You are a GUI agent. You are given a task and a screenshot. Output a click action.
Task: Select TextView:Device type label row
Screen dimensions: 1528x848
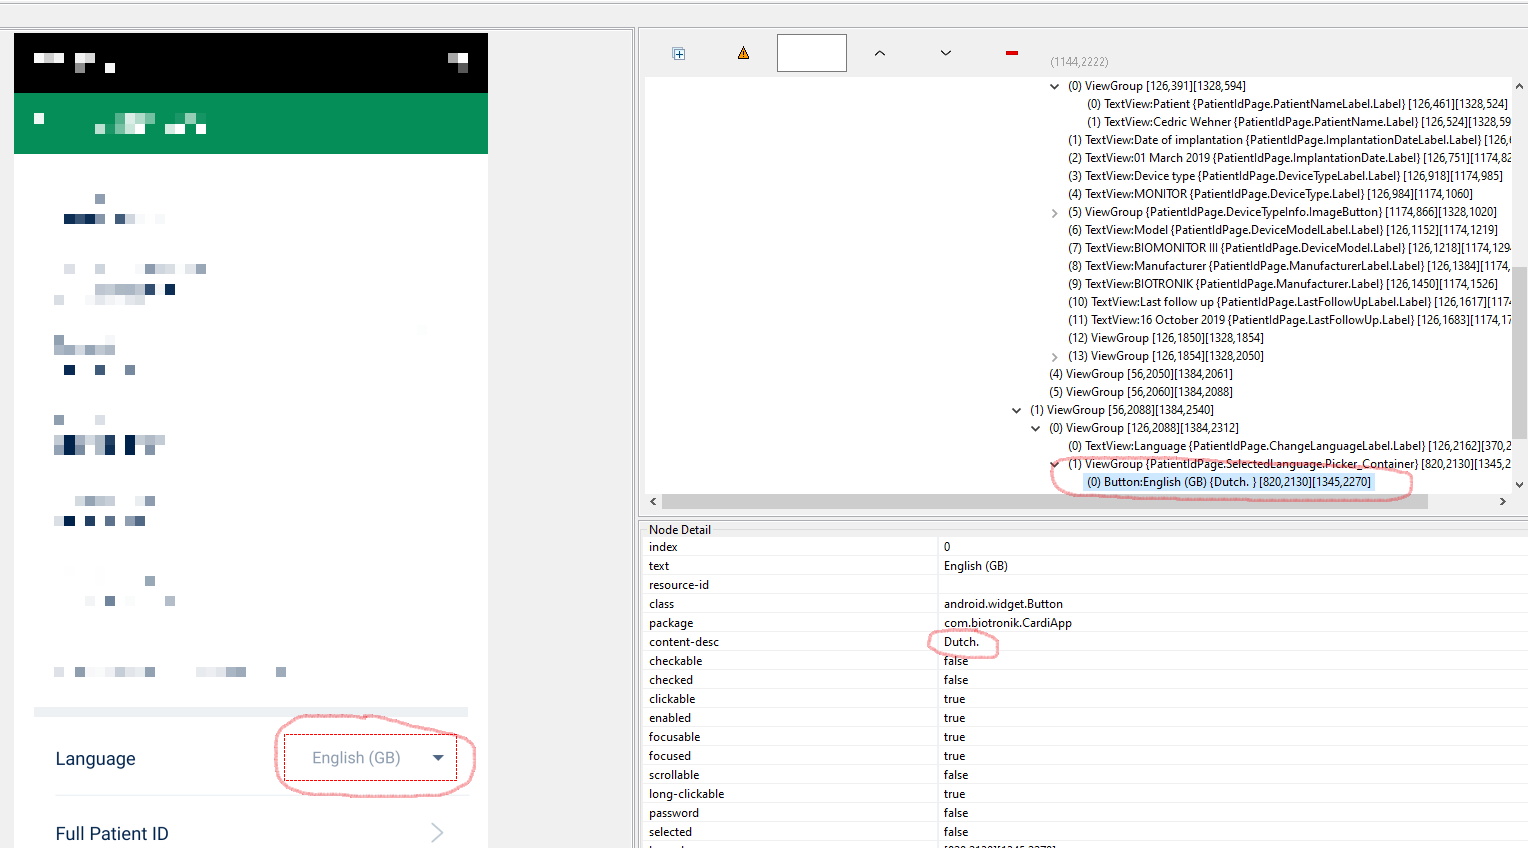tap(1285, 176)
